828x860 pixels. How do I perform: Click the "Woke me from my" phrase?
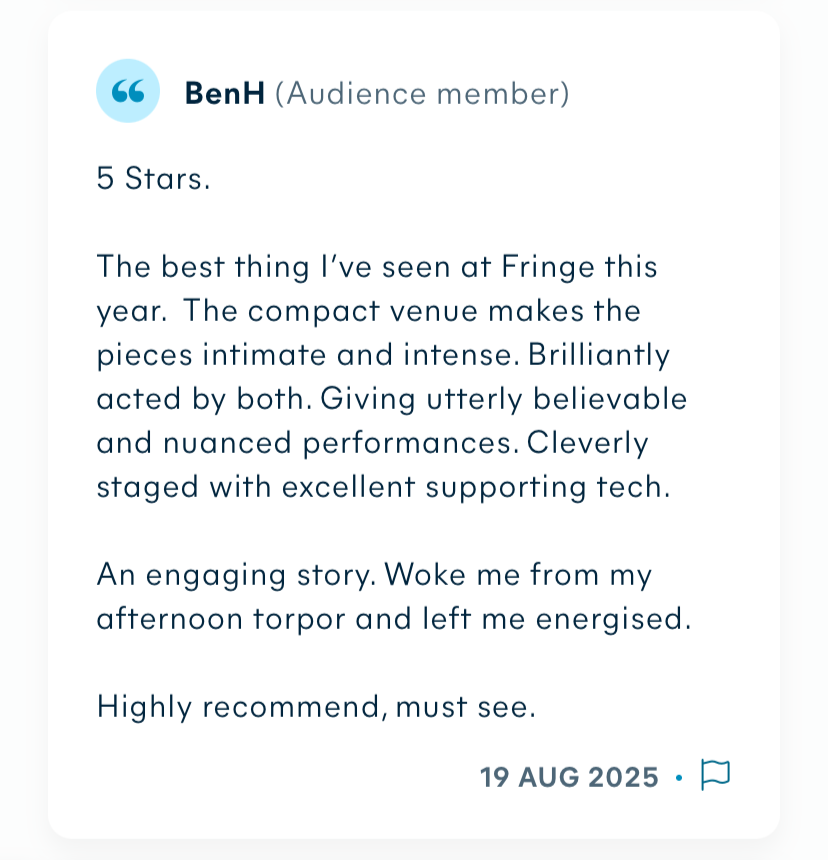(x=518, y=575)
